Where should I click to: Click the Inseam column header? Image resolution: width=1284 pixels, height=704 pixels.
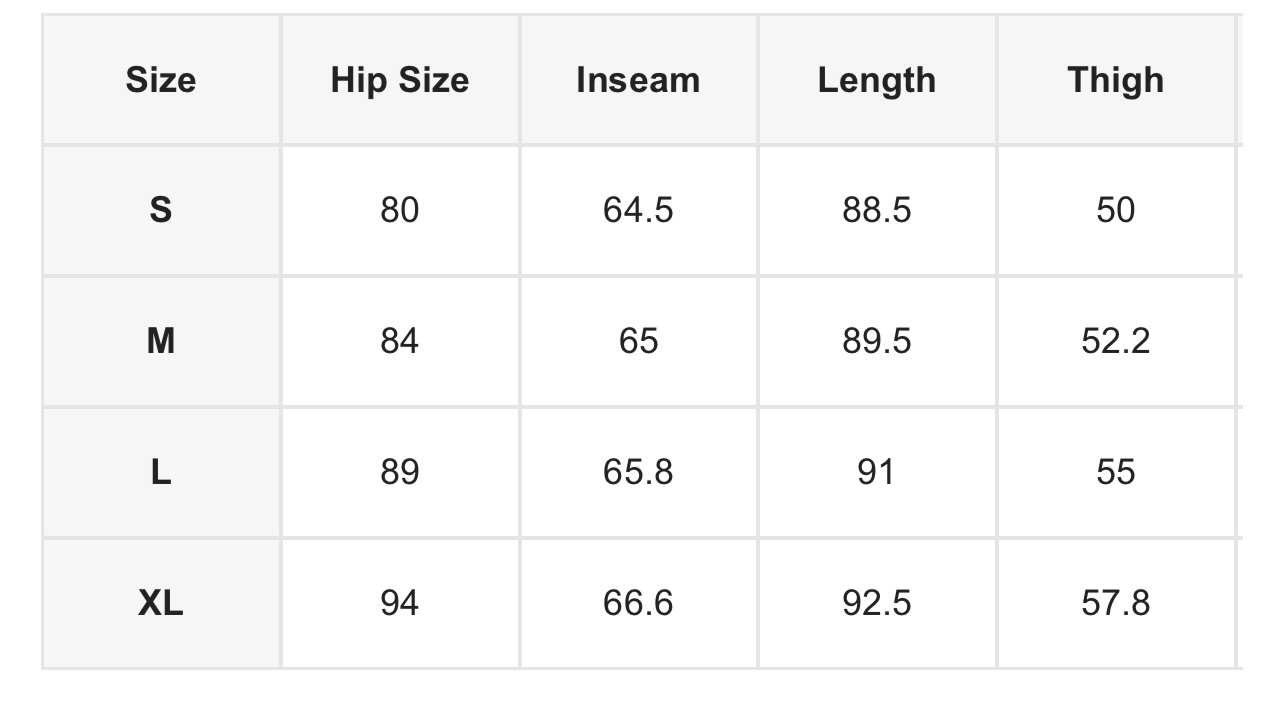click(x=638, y=80)
